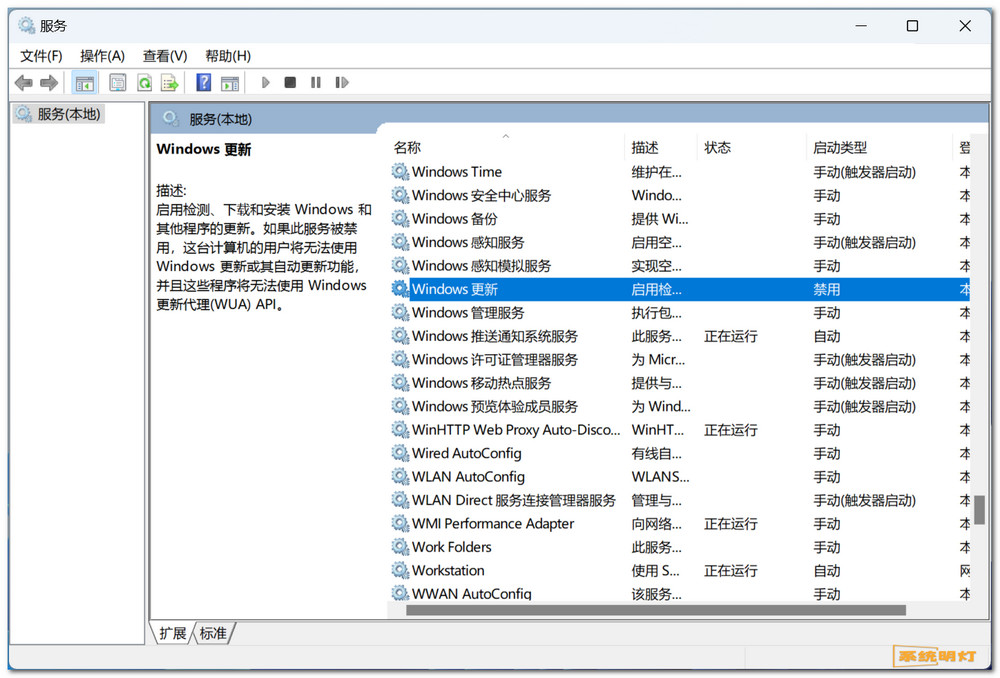Screen dimensions: 1000x678
Task: Select the Windows 许可证管理器服务 row
Action: click(679, 359)
